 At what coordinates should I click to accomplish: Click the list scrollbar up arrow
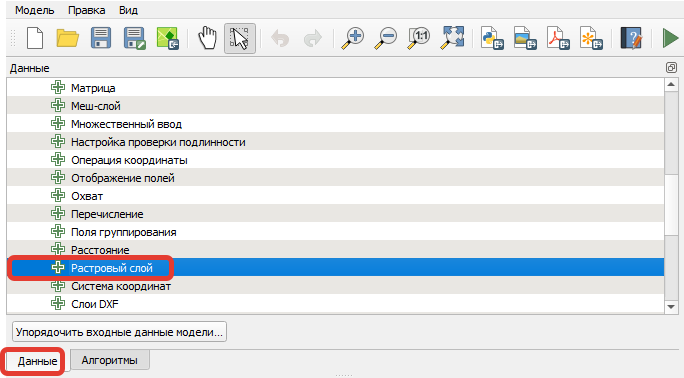[x=671, y=85]
